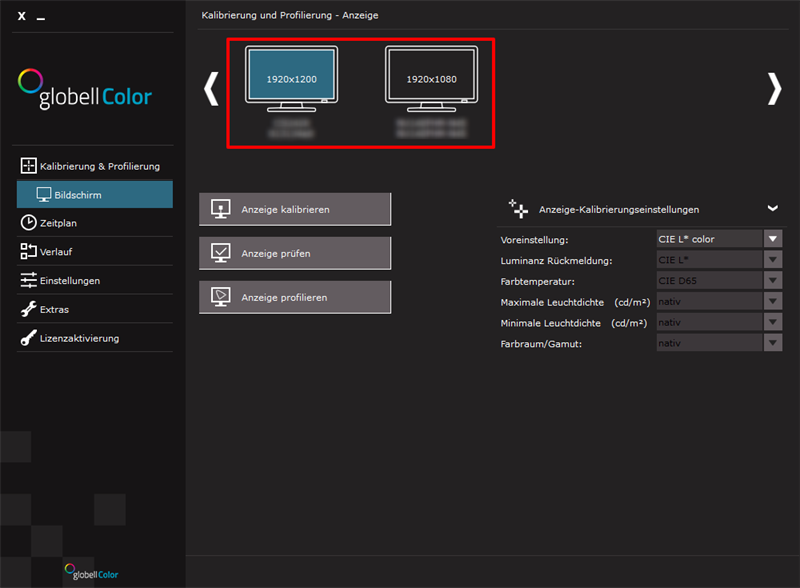Select the 1920x1200 monitor thumbnail
The image size is (800, 588).
(x=291, y=79)
